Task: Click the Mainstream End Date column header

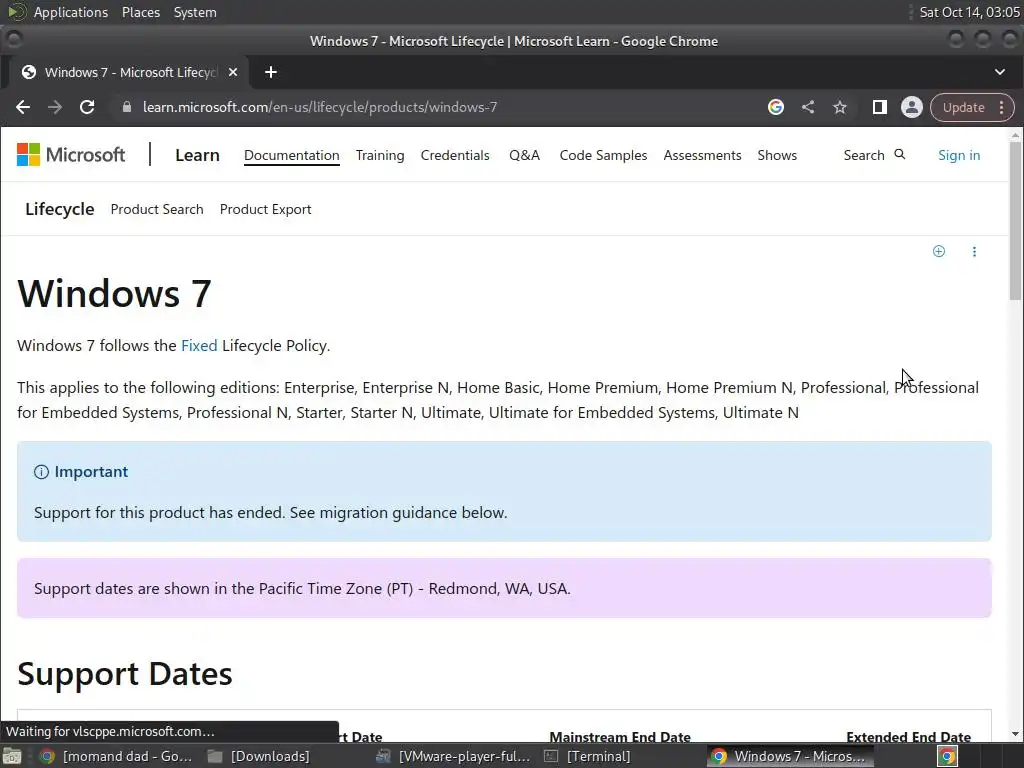Action: click(x=620, y=737)
